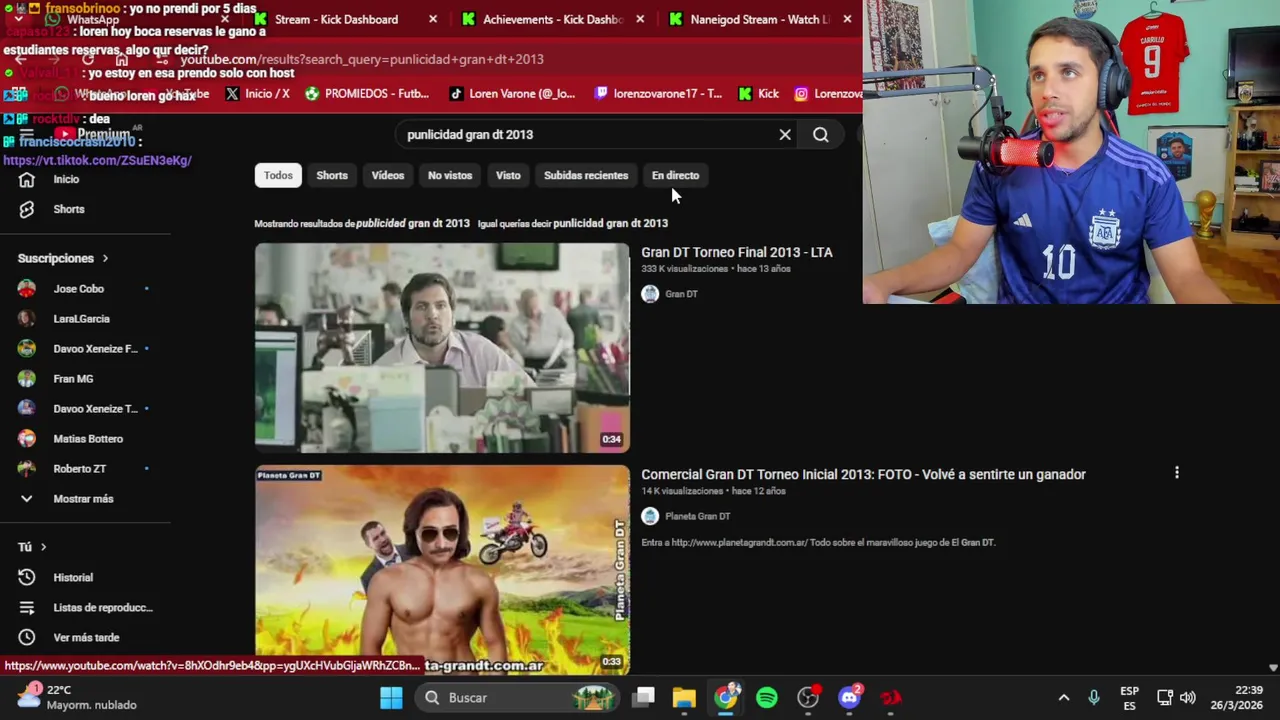Image resolution: width=1280 pixels, height=720 pixels.
Task: Open Jose Cobo subscription channel
Action: tap(78, 288)
